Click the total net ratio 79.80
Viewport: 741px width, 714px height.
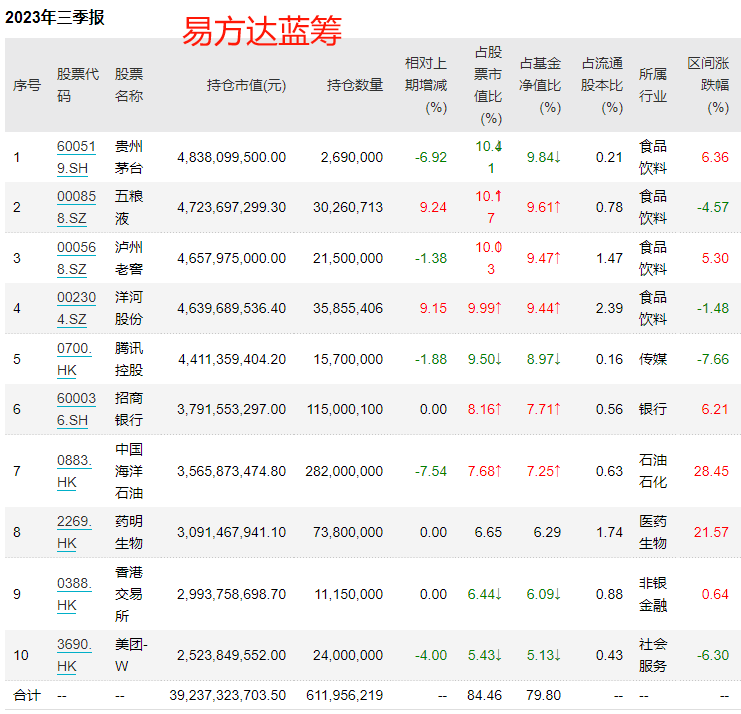543,696
